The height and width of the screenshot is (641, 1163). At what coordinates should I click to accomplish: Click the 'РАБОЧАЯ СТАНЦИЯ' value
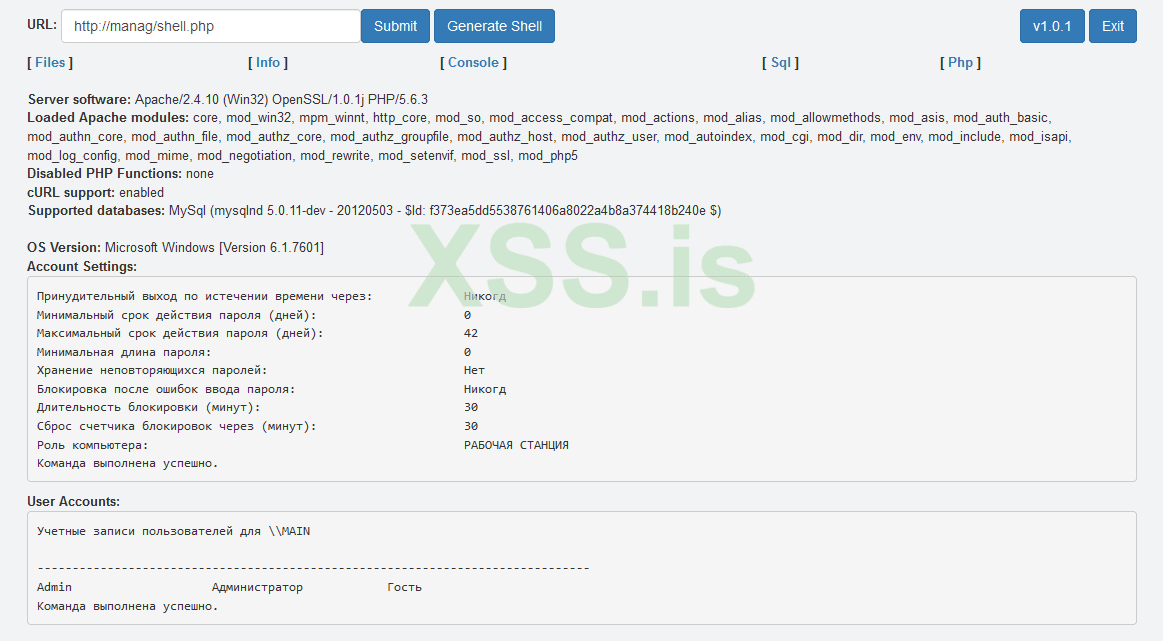[x=516, y=445]
